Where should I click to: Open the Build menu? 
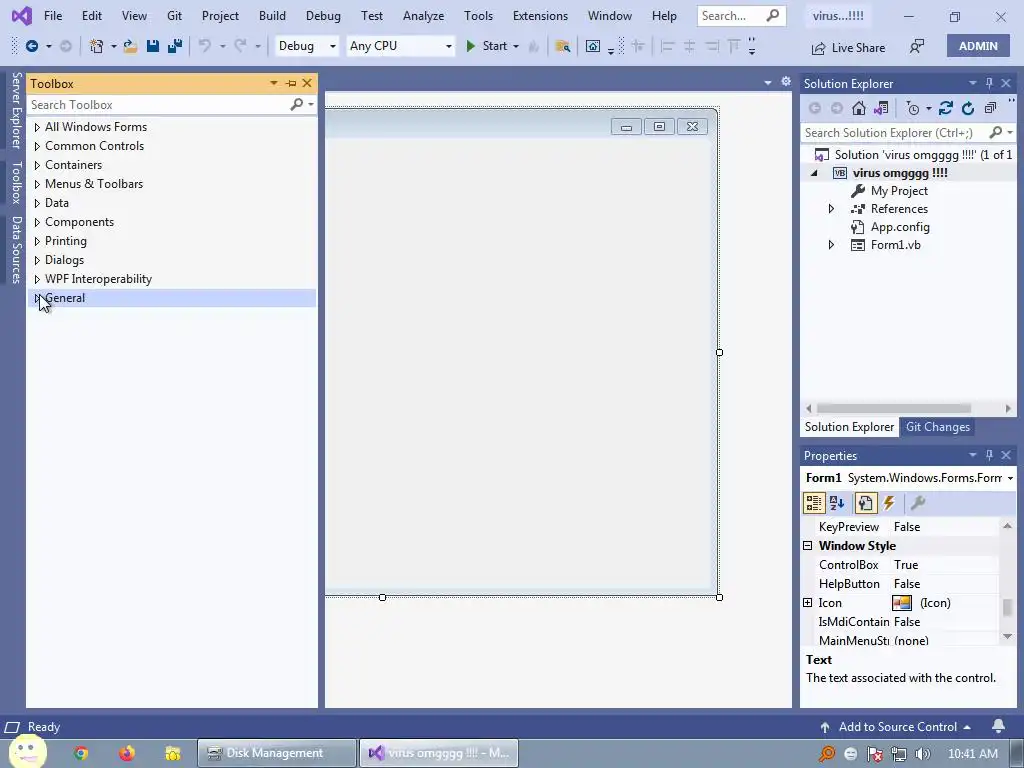click(x=272, y=16)
